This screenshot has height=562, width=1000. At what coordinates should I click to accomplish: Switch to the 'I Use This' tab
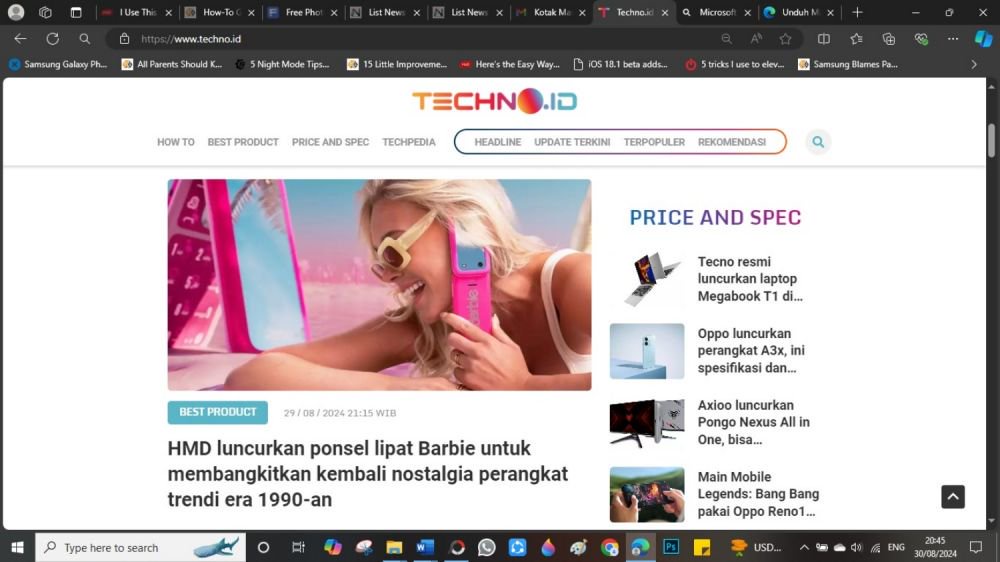pos(137,12)
